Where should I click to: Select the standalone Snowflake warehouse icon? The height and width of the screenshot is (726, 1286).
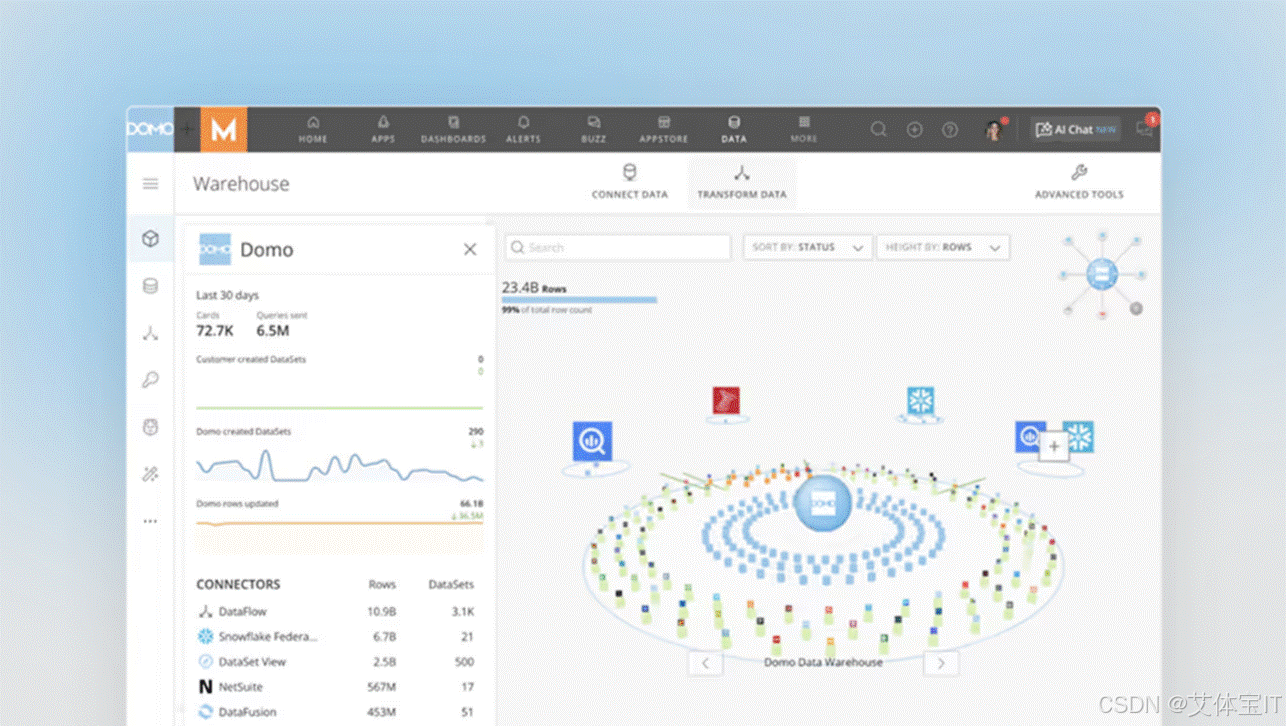click(920, 401)
